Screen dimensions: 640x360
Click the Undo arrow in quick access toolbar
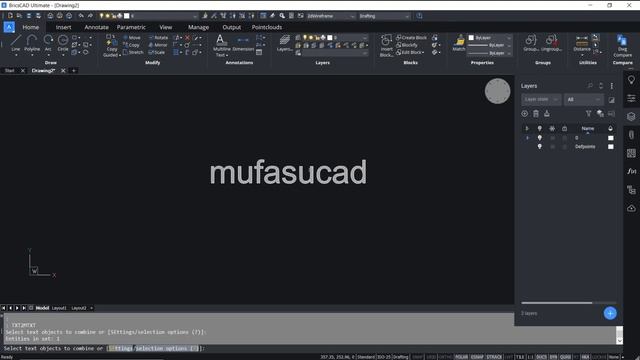coord(81,16)
